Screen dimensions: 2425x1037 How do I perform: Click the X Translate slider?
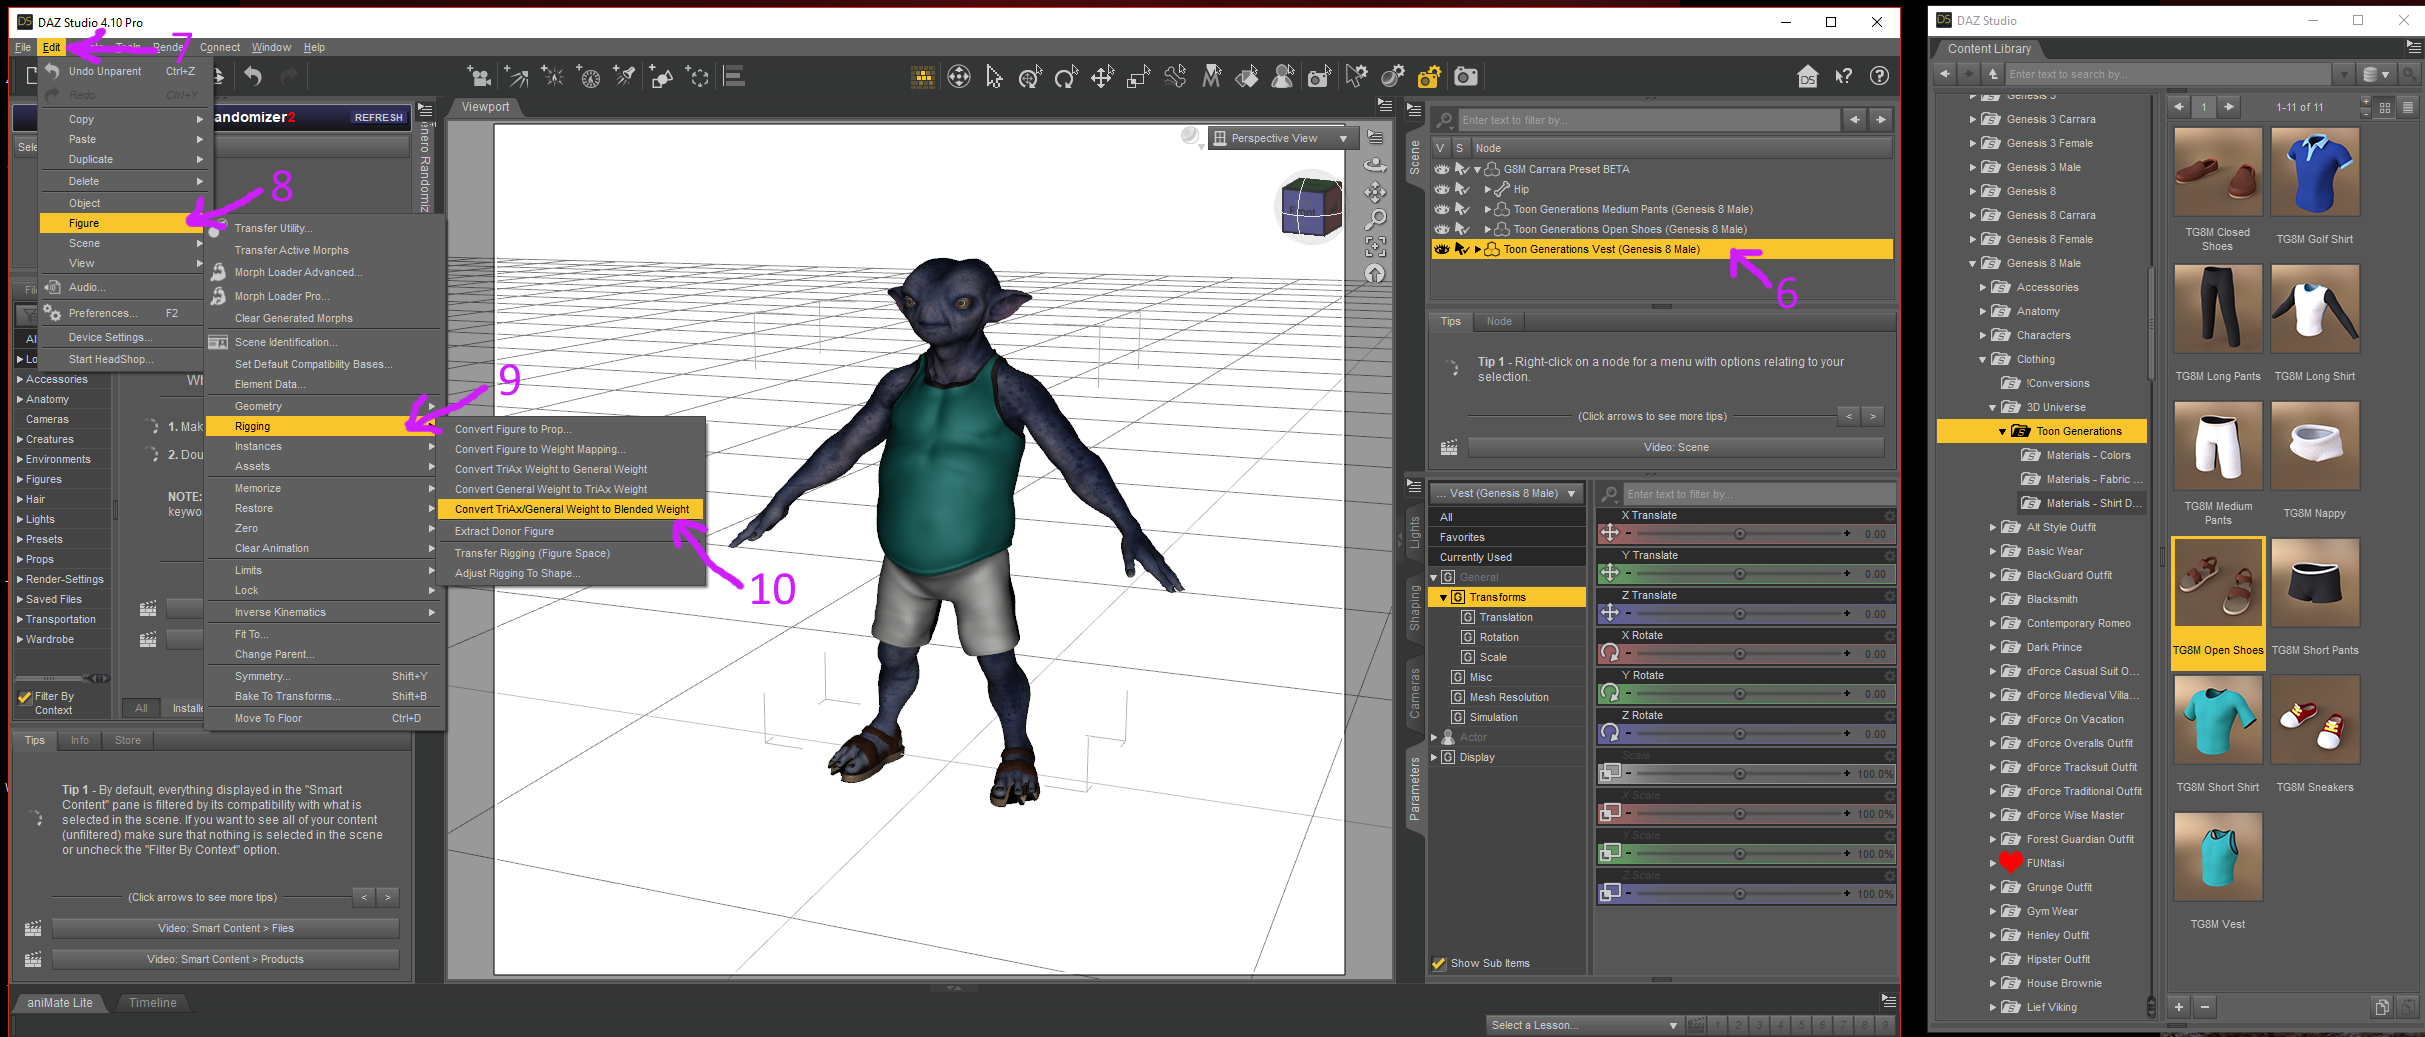pos(1739,534)
